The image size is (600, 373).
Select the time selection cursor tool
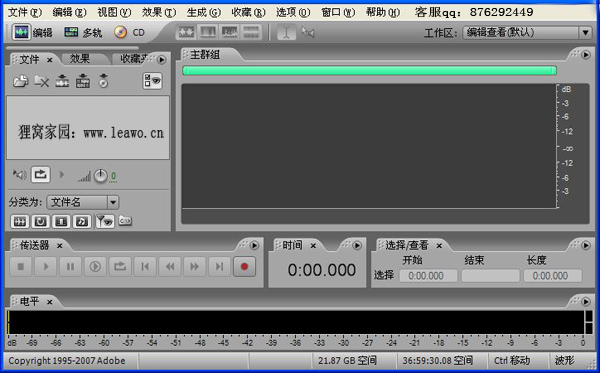click(x=286, y=33)
